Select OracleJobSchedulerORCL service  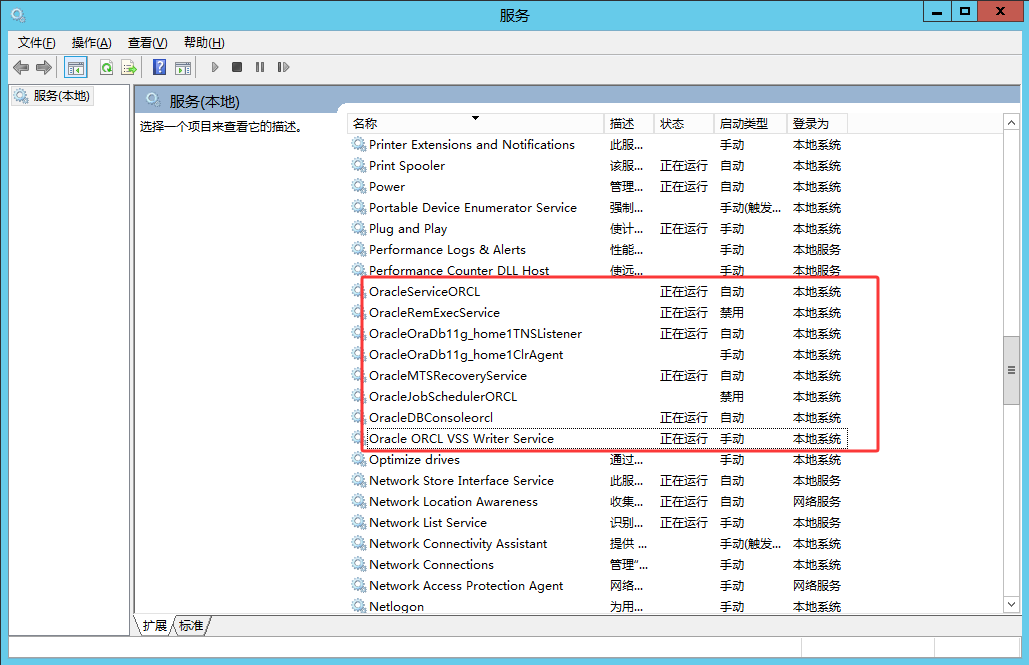tap(598, 397)
